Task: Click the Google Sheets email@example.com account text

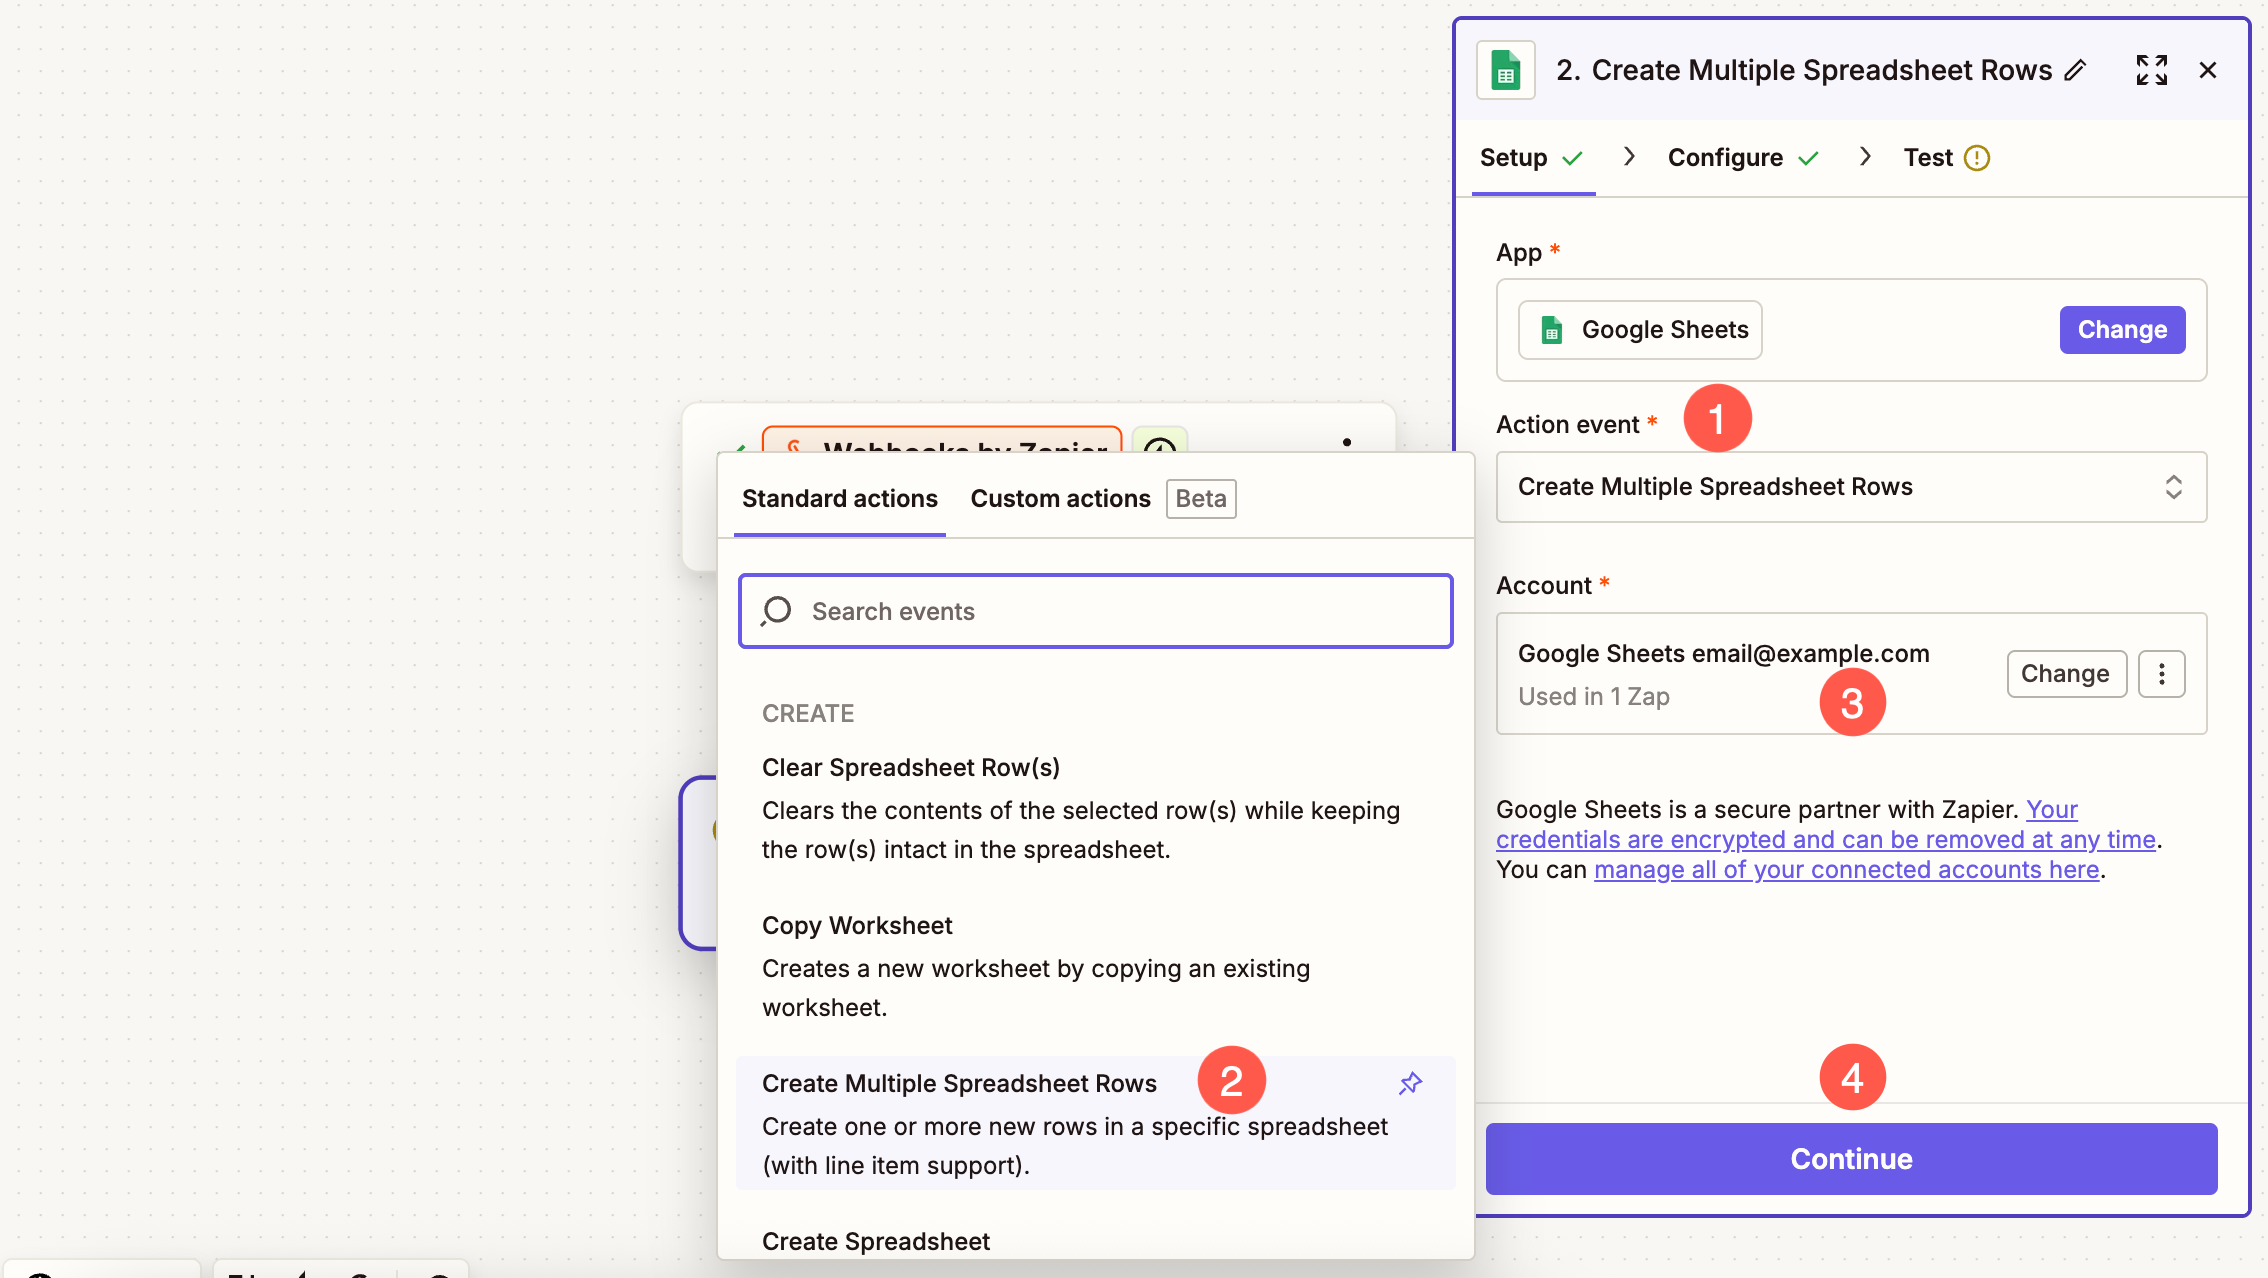Action: [1723, 654]
